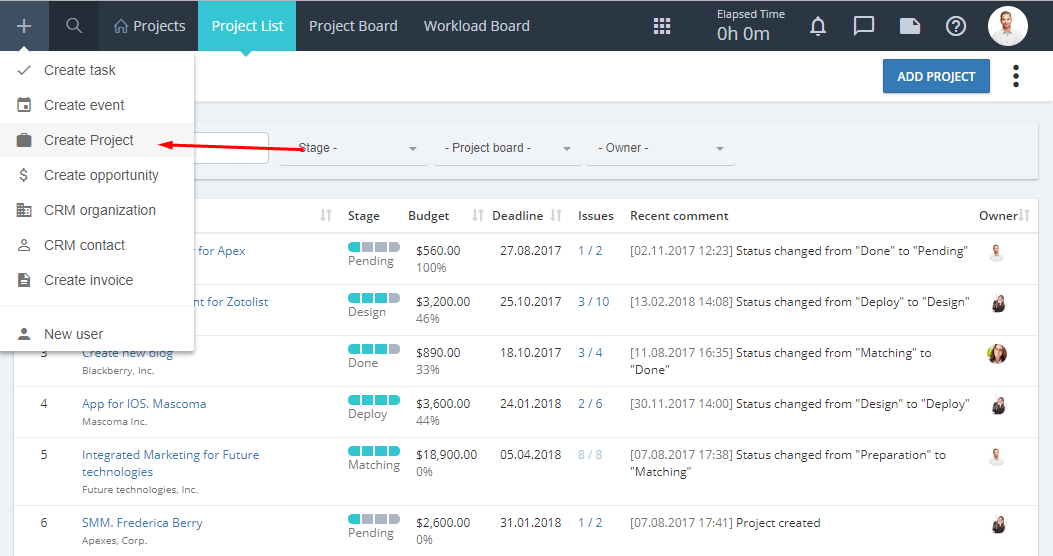The height and width of the screenshot is (556, 1053).
Task: Click the Create opportunity dollar icon
Action: click(24, 175)
